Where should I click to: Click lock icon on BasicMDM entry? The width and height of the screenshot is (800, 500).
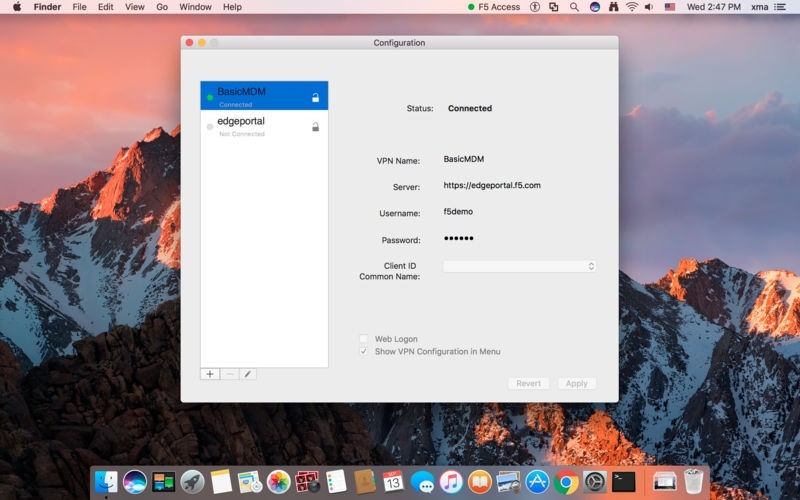315,98
